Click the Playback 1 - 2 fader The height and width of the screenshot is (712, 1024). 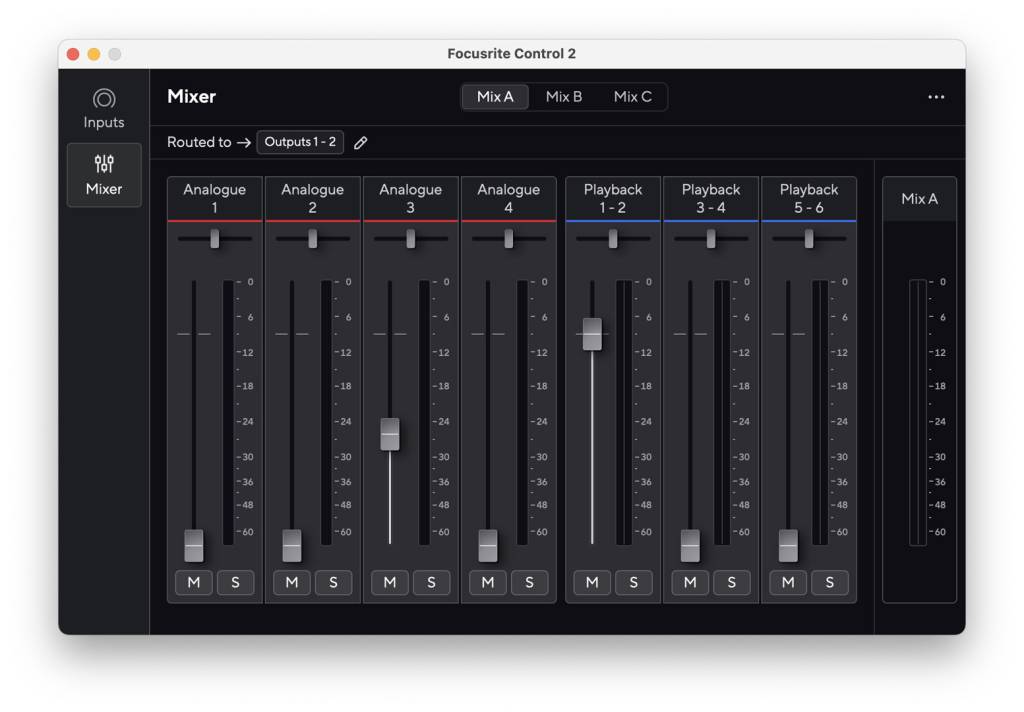(592, 335)
